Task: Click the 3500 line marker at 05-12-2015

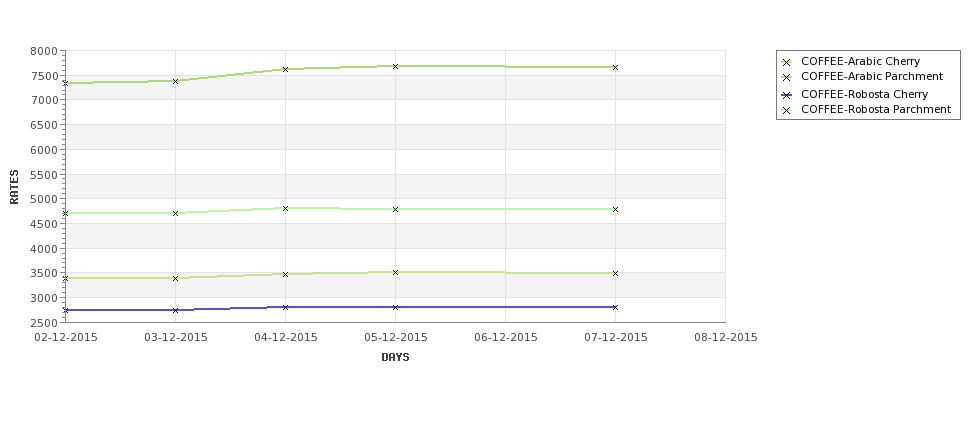Action: [x=395, y=272]
